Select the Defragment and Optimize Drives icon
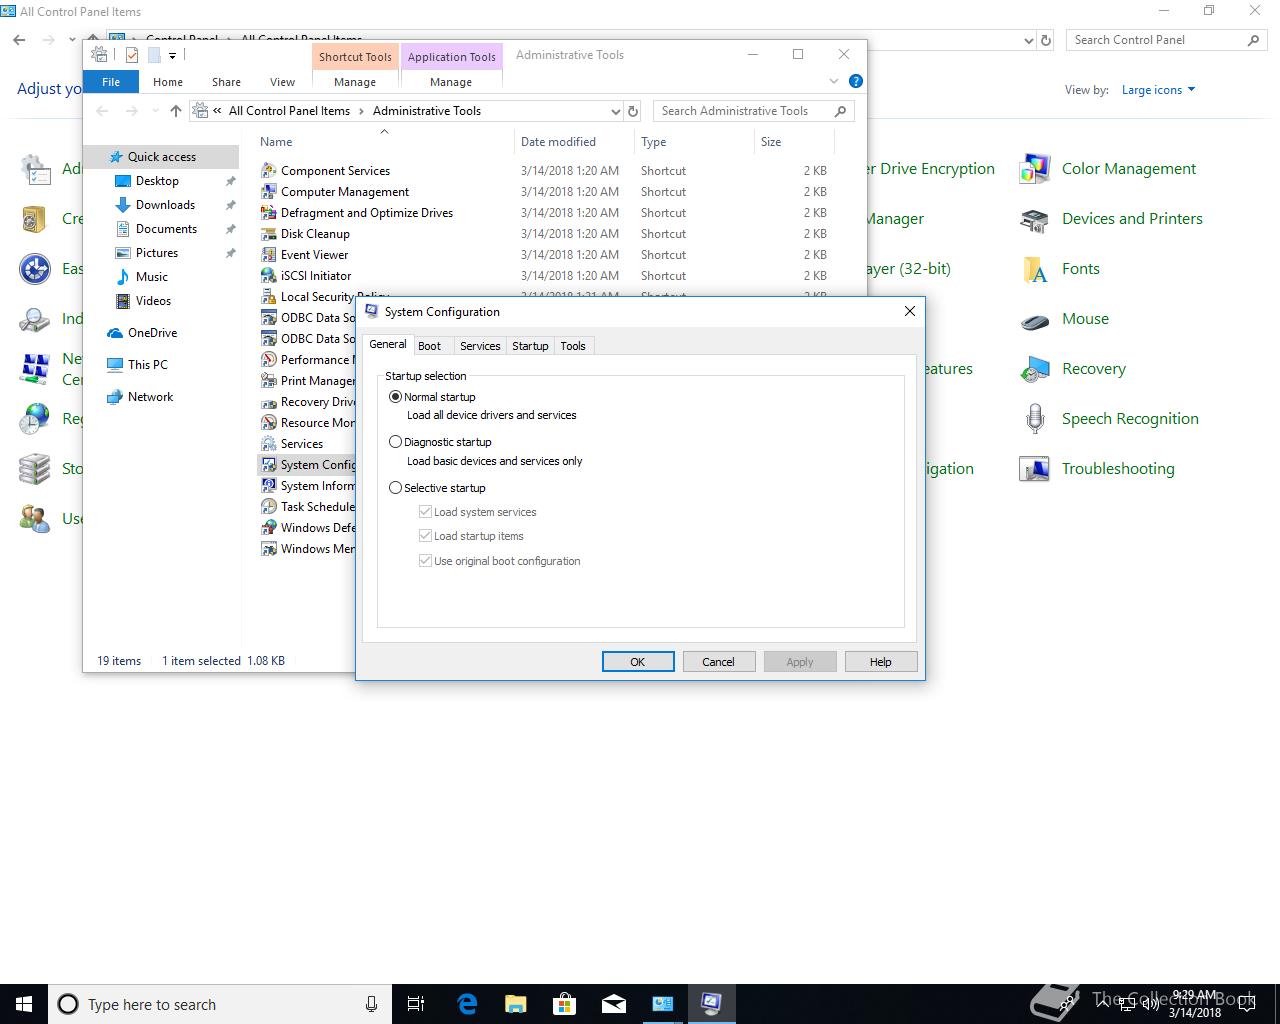 click(x=268, y=213)
